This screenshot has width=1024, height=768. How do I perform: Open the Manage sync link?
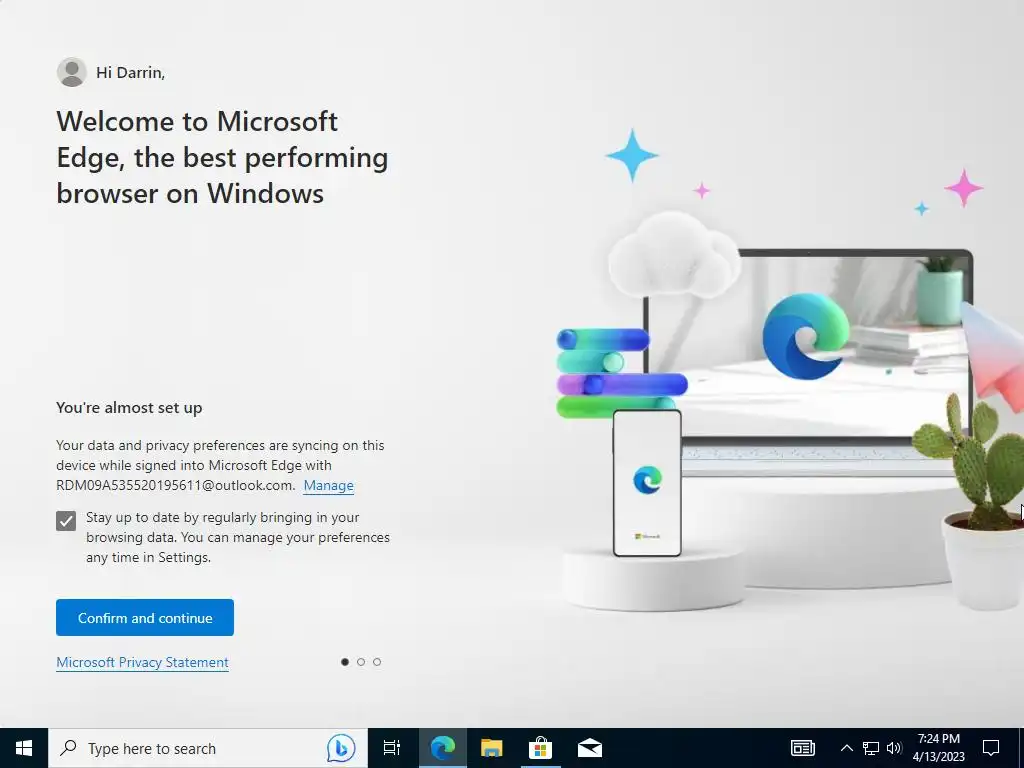(328, 485)
